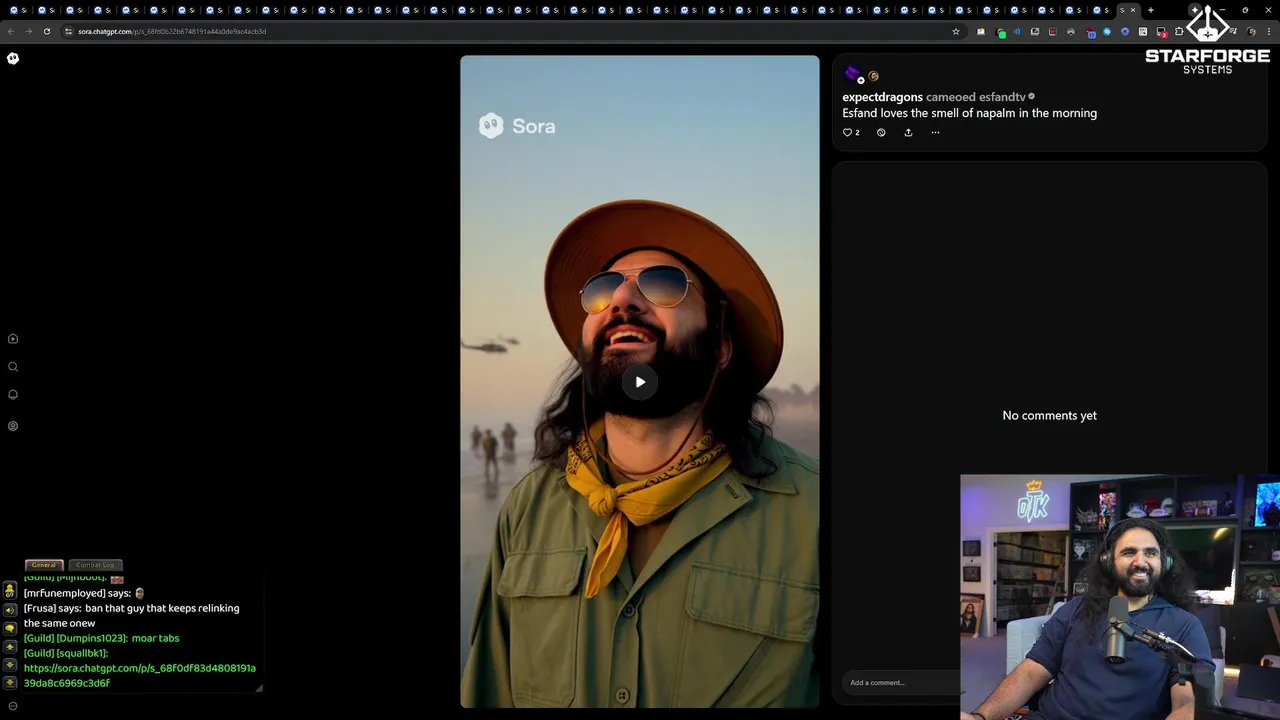Click the "No comments yet" text

[1049, 416]
